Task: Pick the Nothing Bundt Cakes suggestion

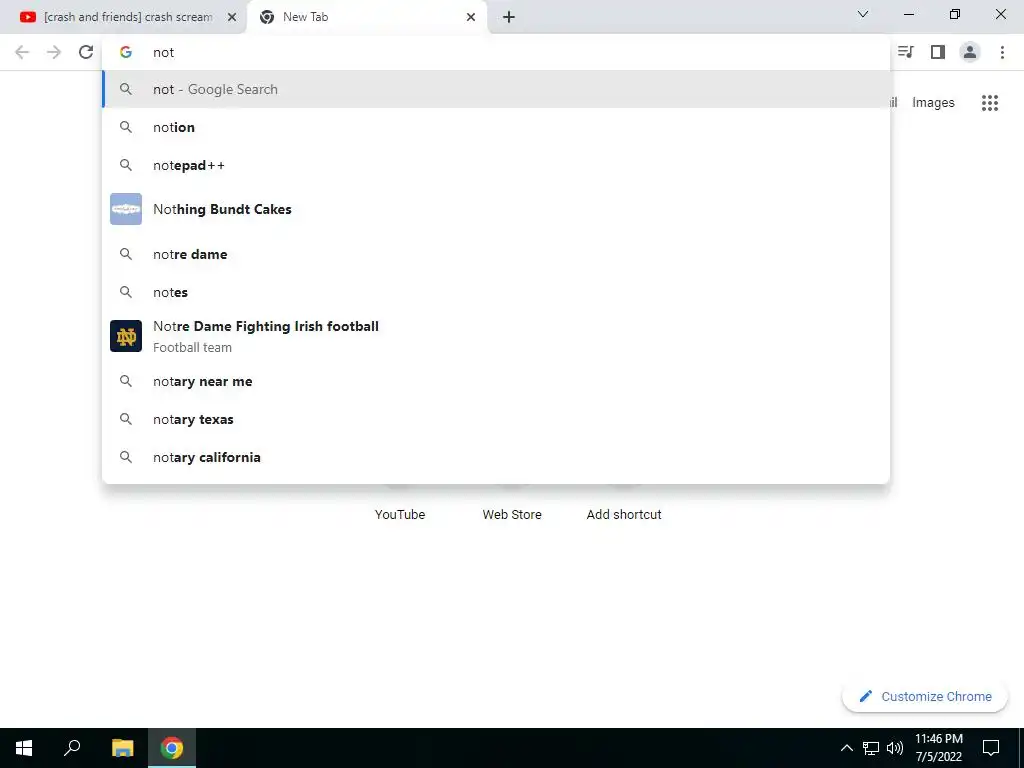Action: click(x=496, y=209)
